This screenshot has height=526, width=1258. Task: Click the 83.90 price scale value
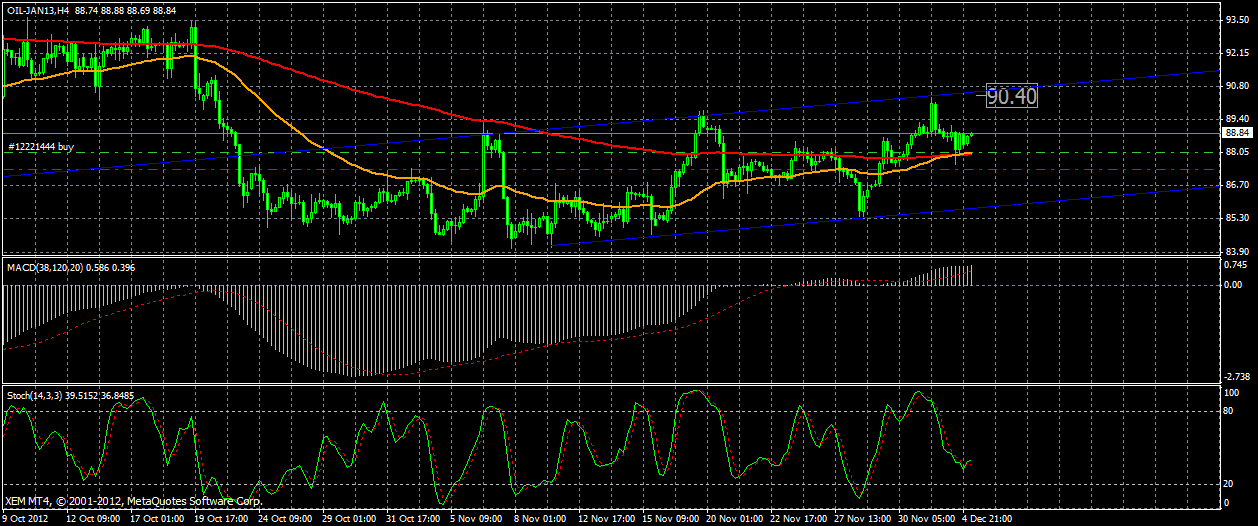point(1237,250)
